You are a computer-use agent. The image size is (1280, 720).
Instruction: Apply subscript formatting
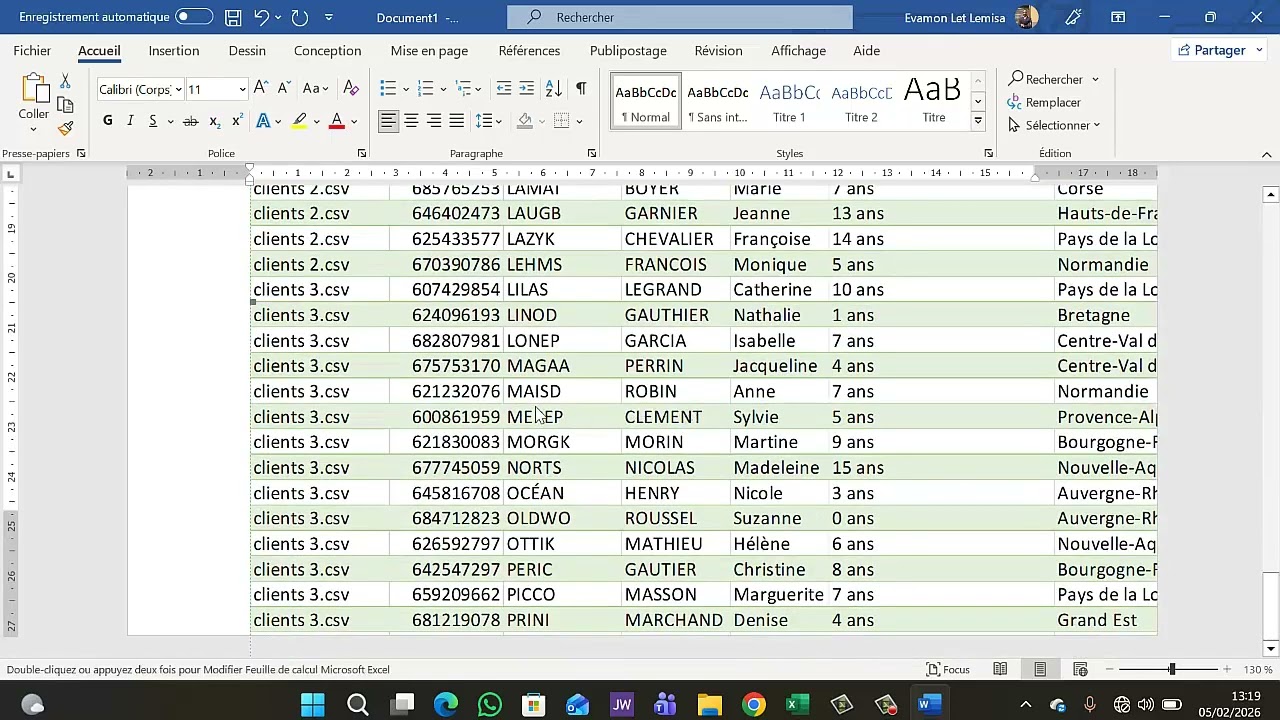[x=214, y=121]
